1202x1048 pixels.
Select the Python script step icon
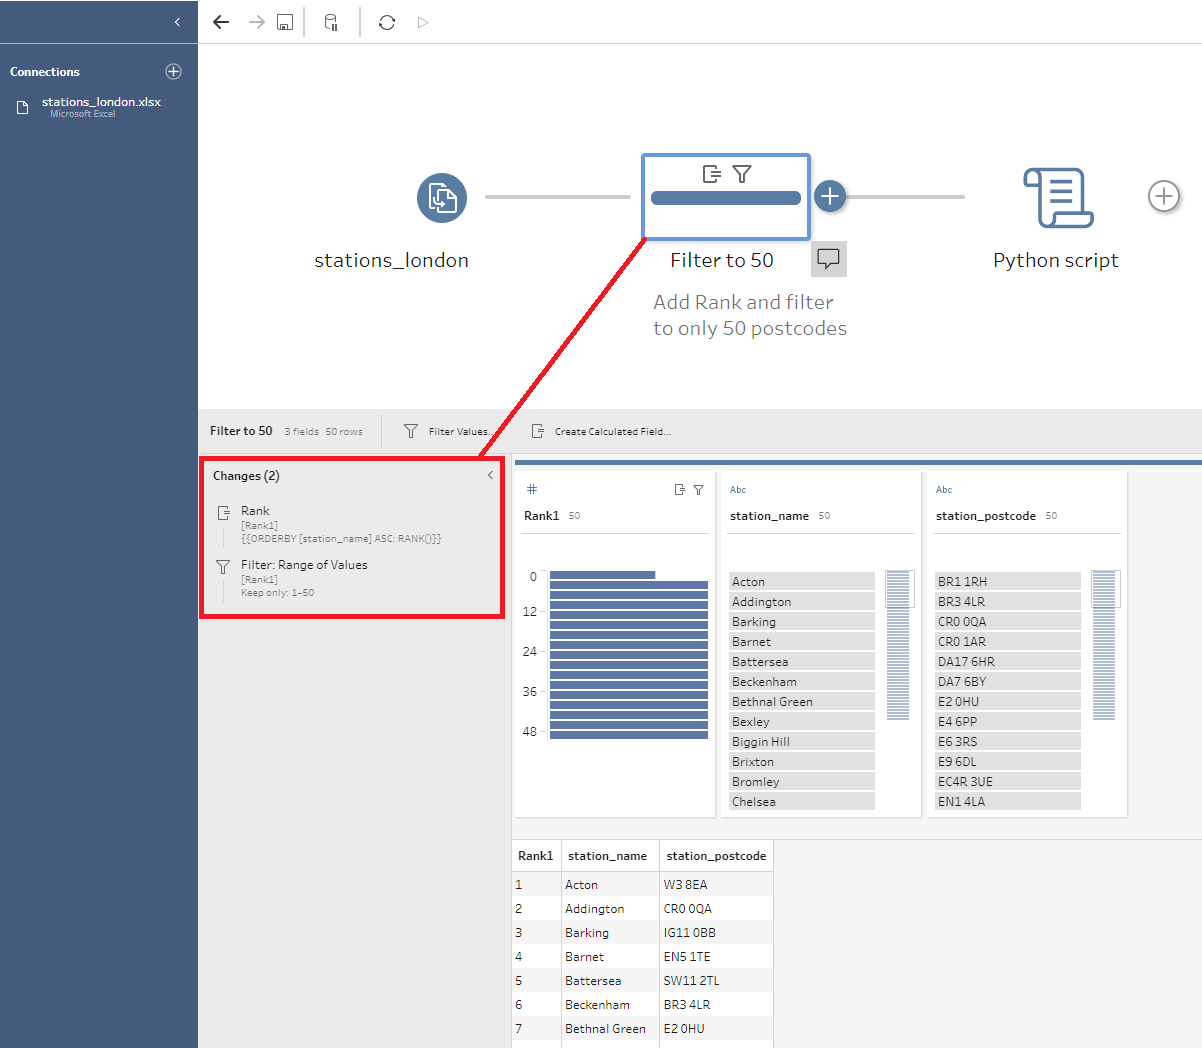pos(1057,198)
